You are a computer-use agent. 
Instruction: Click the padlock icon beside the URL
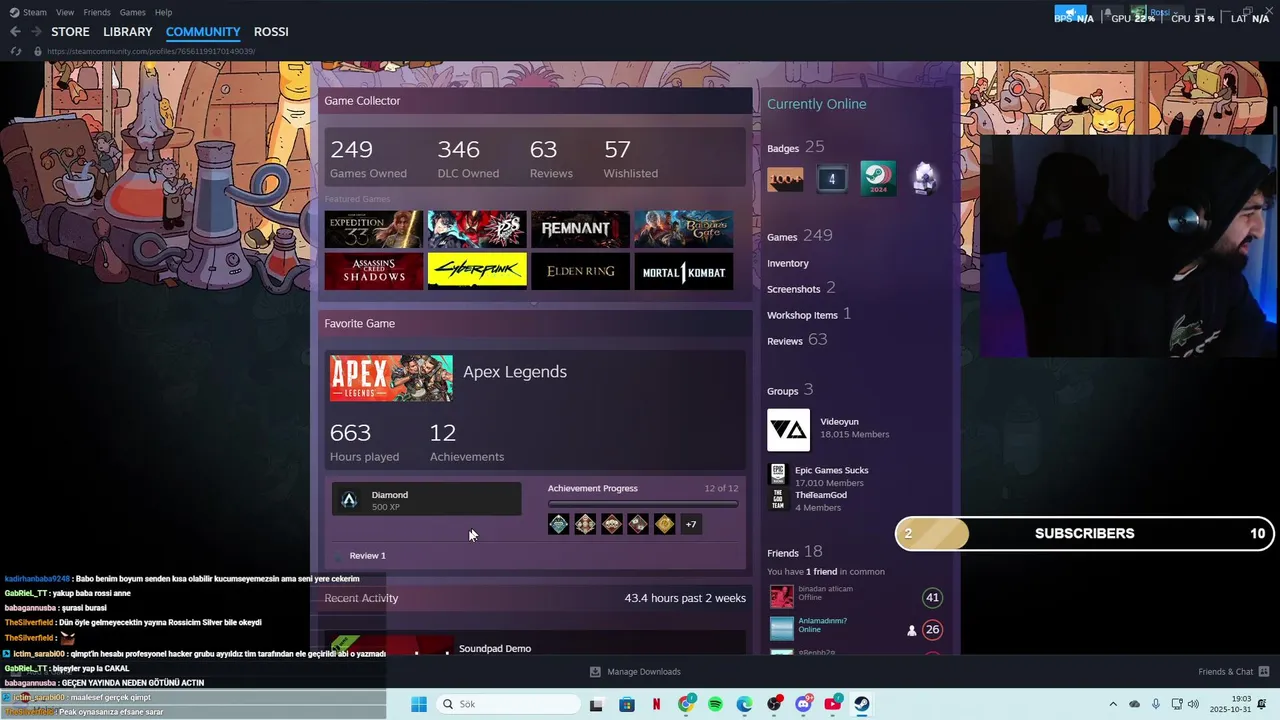click(37, 51)
